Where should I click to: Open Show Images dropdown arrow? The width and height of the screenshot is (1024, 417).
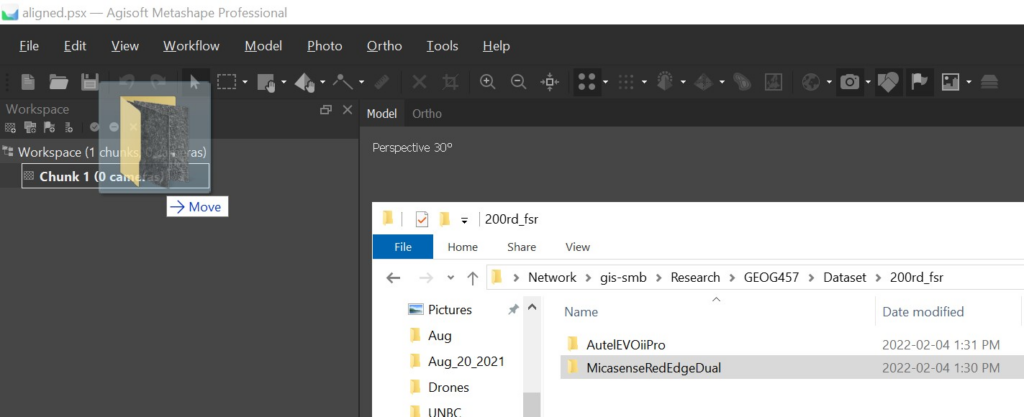968,82
